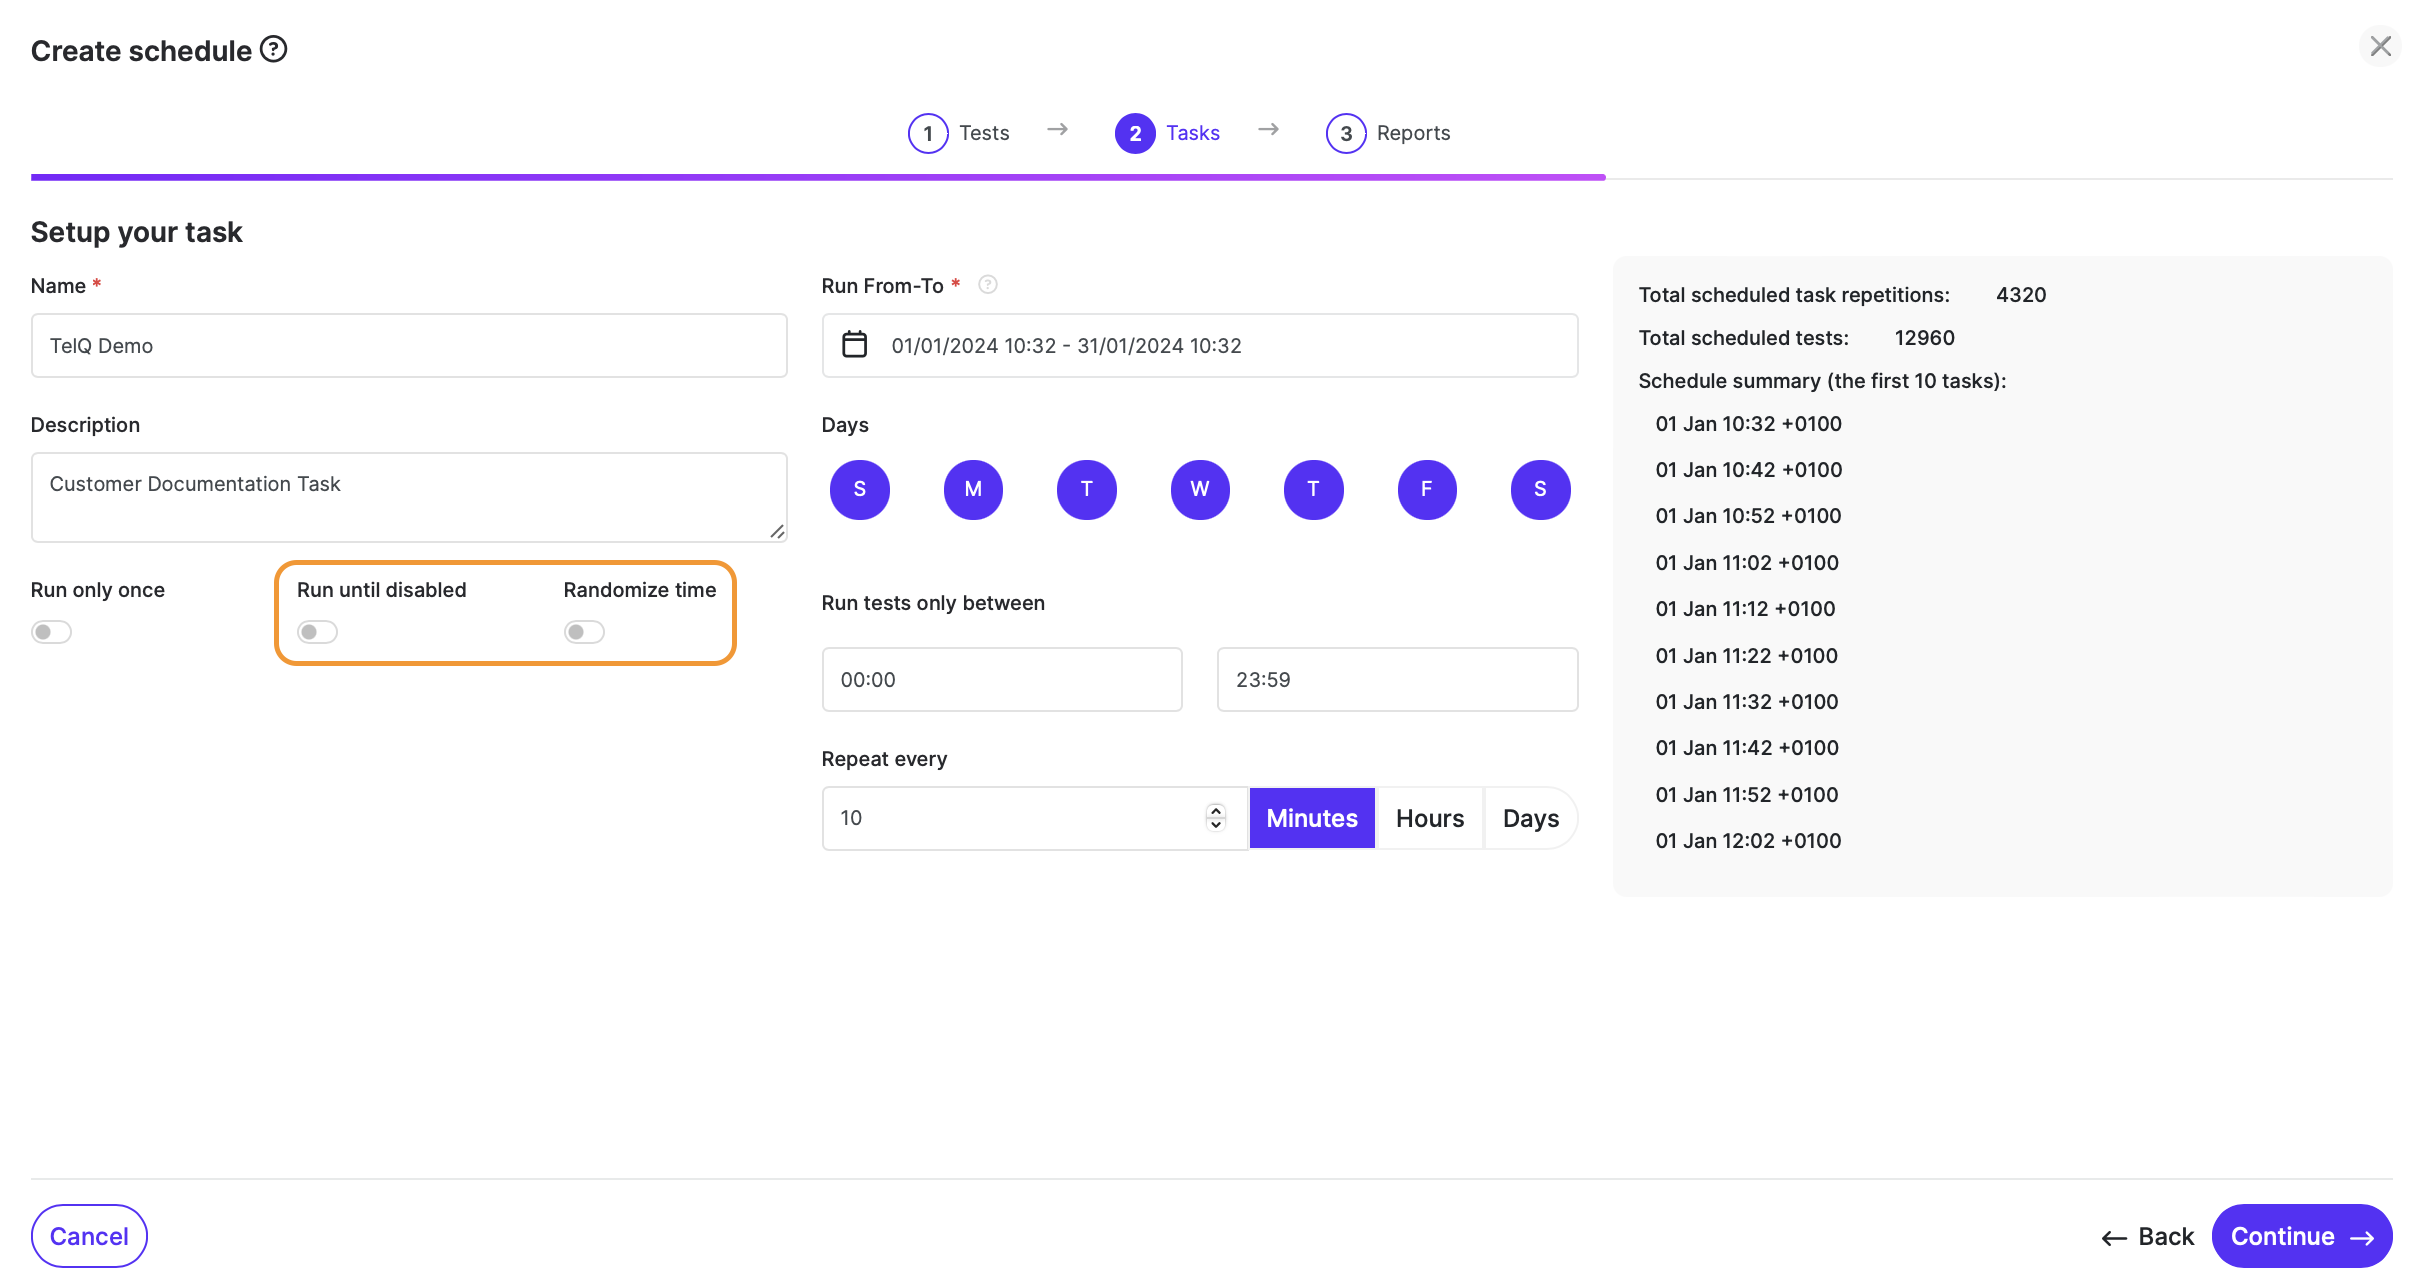Select the Hours repeat unit
The height and width of the screenshot is (1286, 2420).
coord(1429,818)
